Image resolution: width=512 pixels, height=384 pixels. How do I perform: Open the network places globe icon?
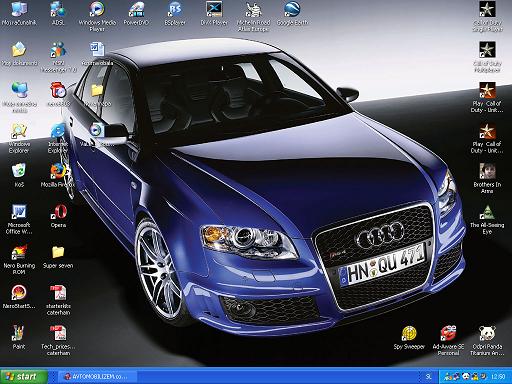(19, 97)
